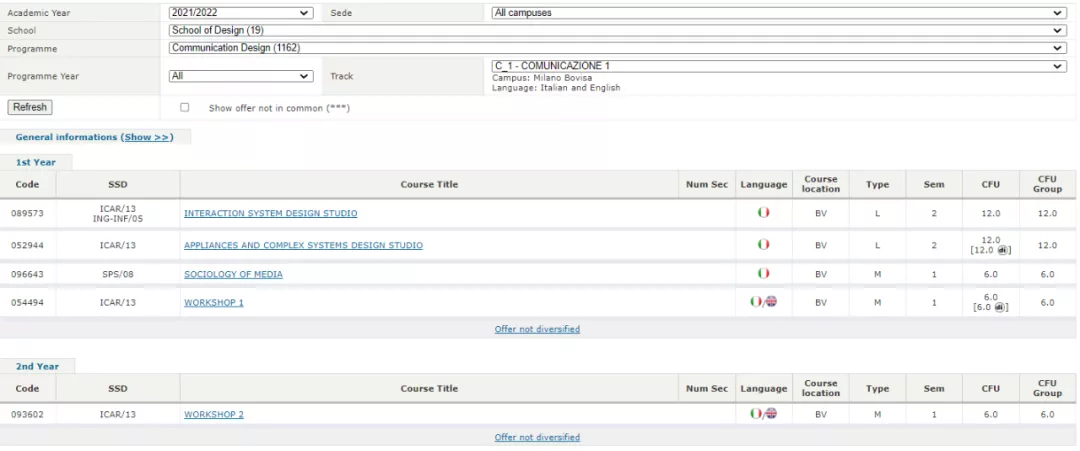
Task: Open the WORKSHOP 2 course link
Action: pos(214,415)
